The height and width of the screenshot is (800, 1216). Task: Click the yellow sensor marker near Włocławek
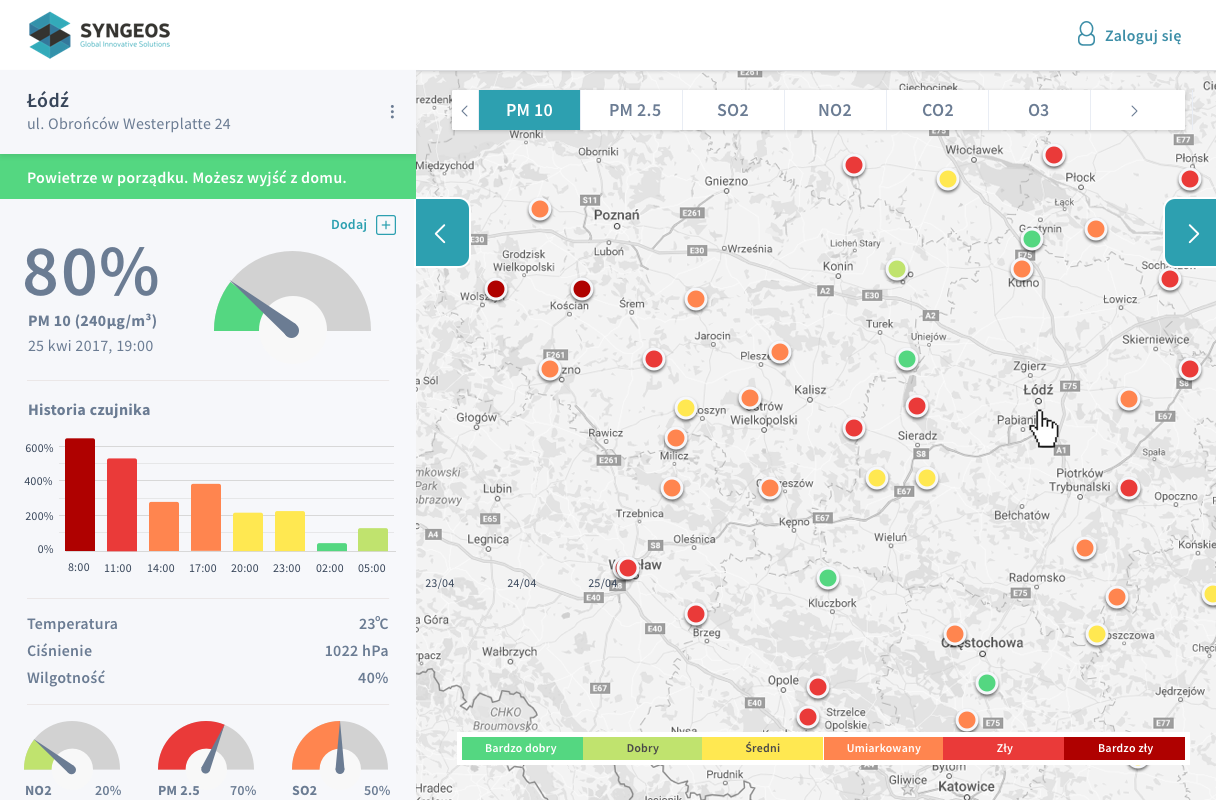pyautogui.click(x=947, y=180)
